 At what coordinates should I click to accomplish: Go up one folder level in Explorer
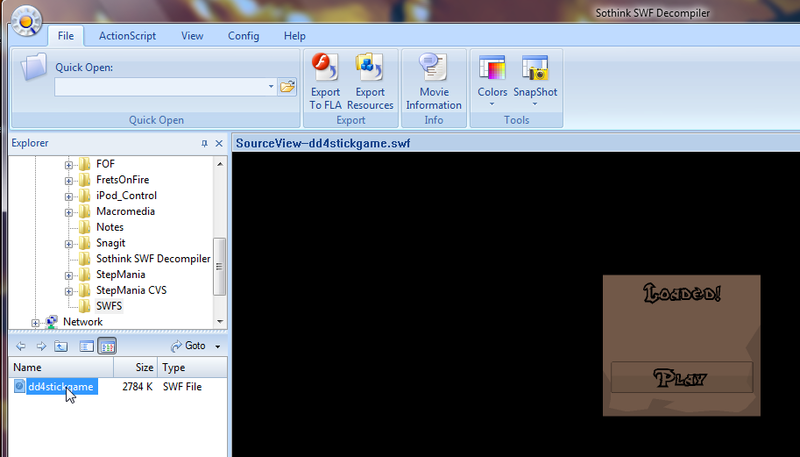pos(61,346)
